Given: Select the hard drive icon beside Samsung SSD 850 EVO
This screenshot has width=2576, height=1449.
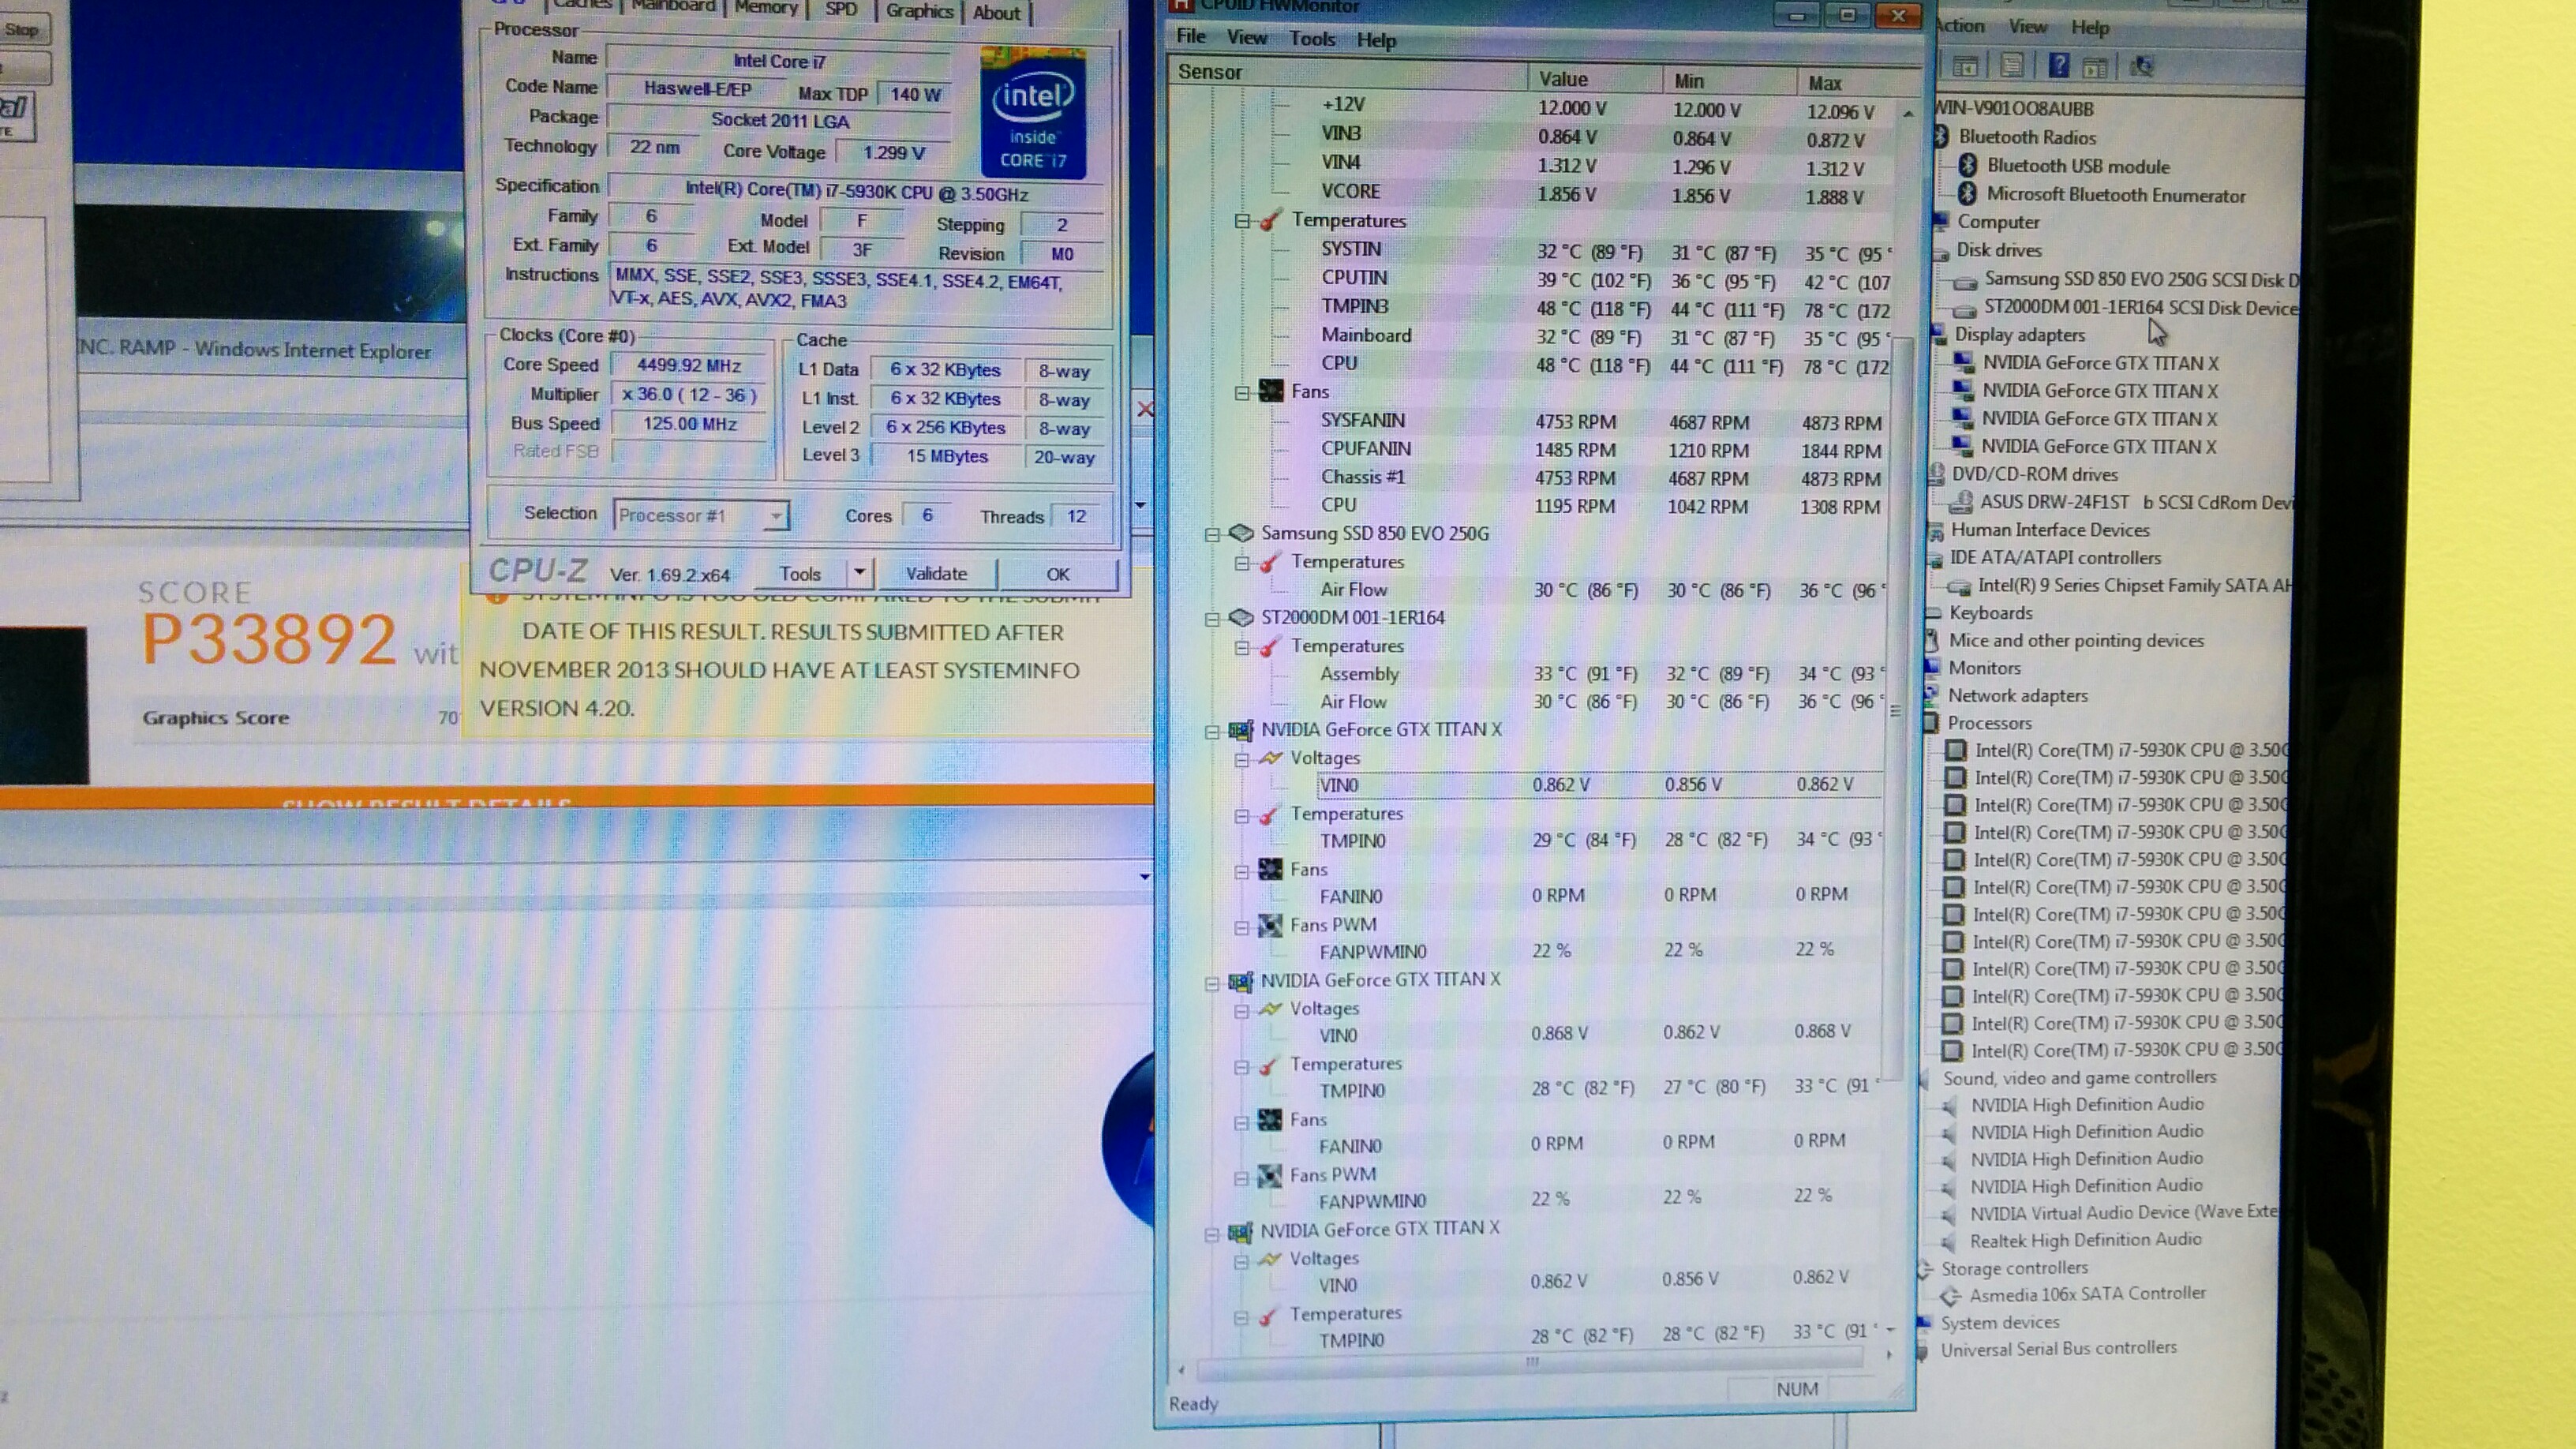Looking at the screenshot, I should 1241,533.
